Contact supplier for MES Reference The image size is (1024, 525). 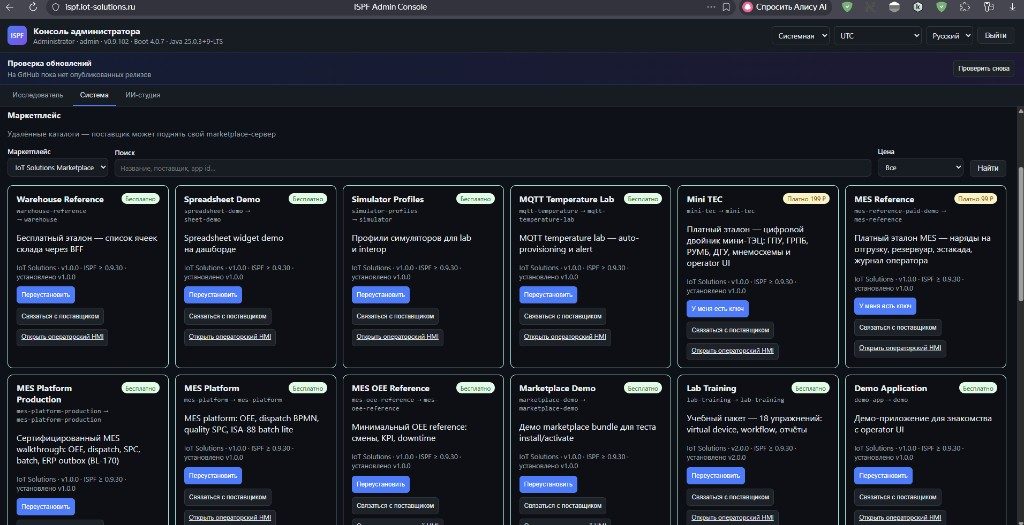[898, 327]
